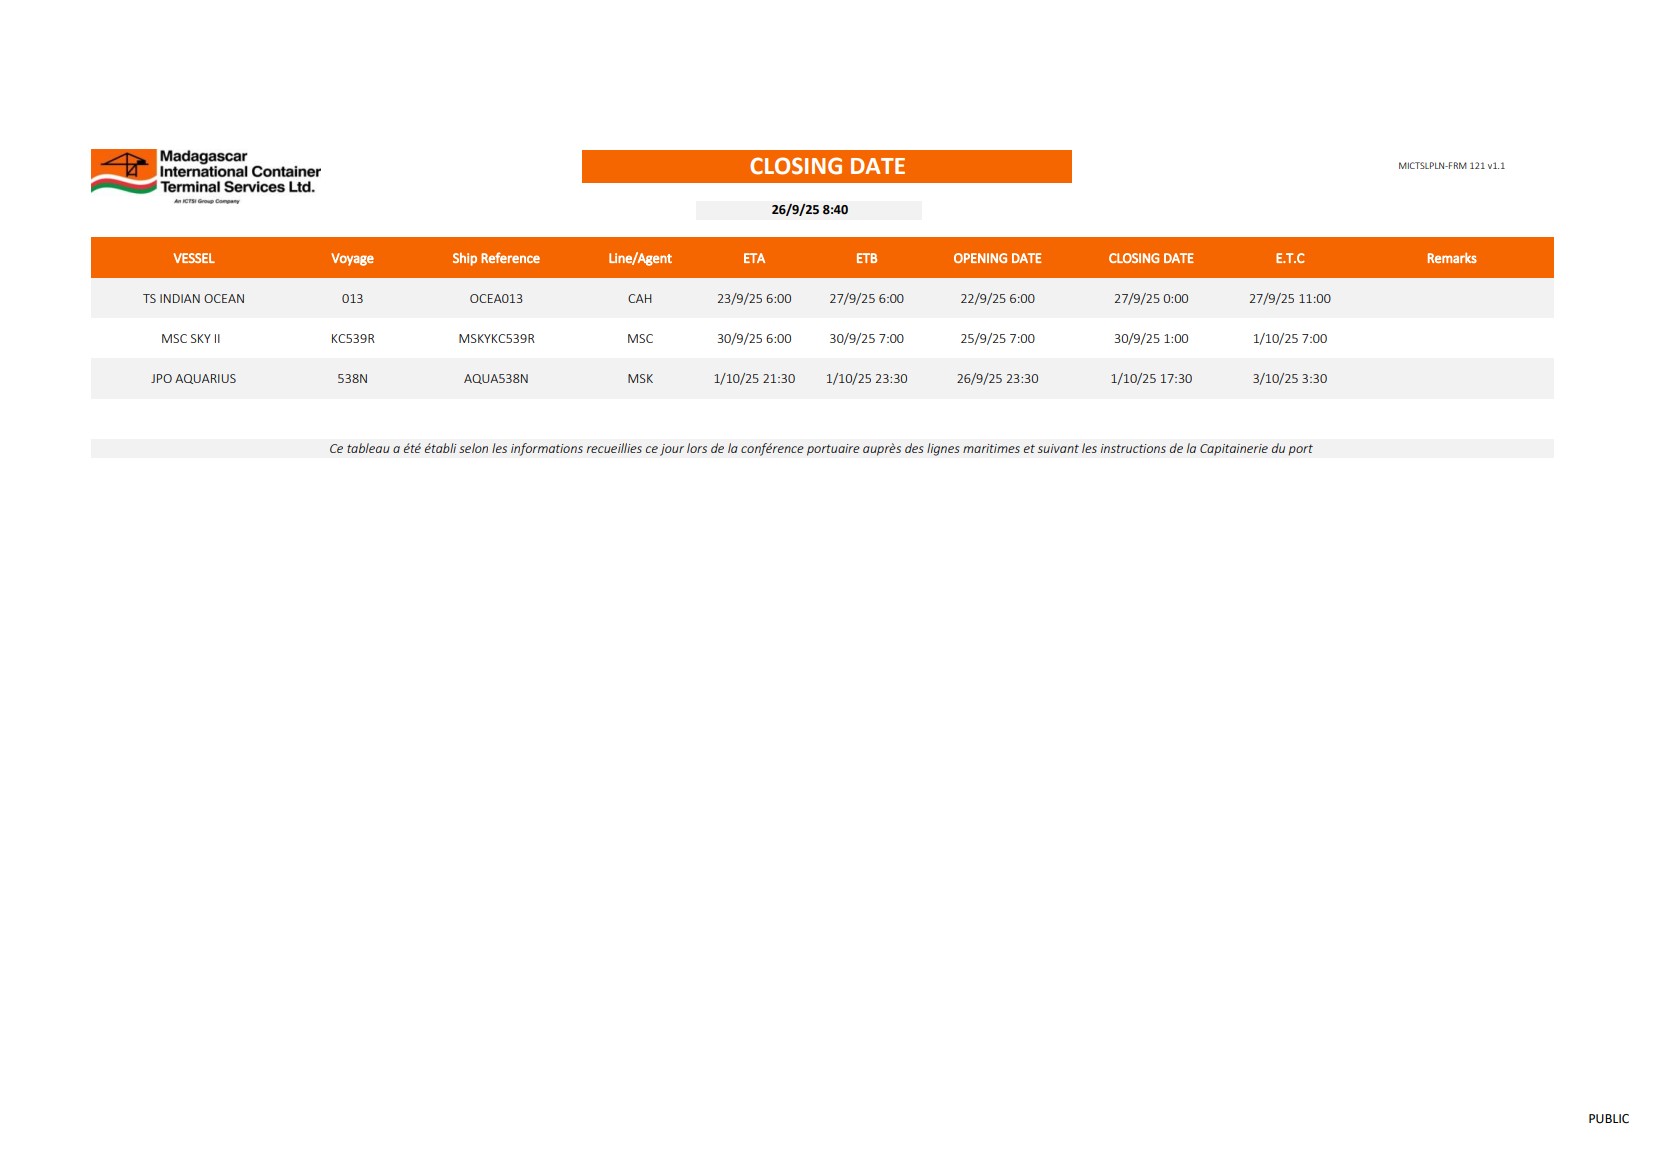The image size is (1663, 1162).
Task: Select the 26/9/25 8:40 timestamp field
Action: point(809,210)
